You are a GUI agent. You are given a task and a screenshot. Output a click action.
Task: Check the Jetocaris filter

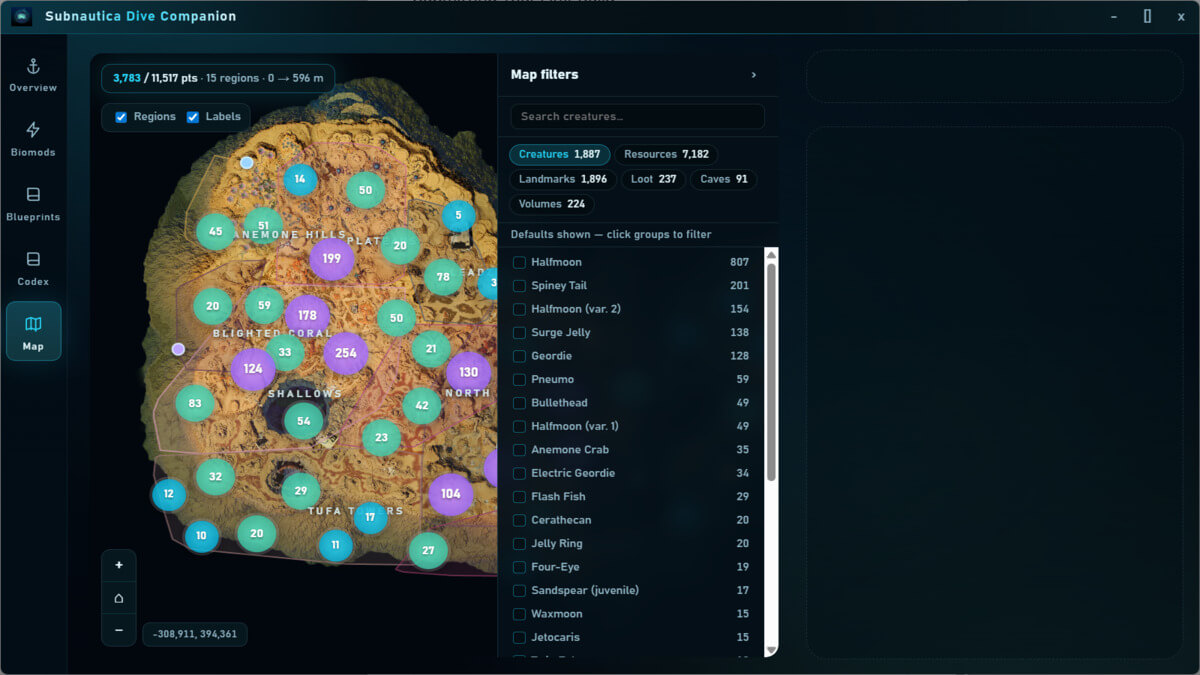pyautogui.click(x=519, y=638)
